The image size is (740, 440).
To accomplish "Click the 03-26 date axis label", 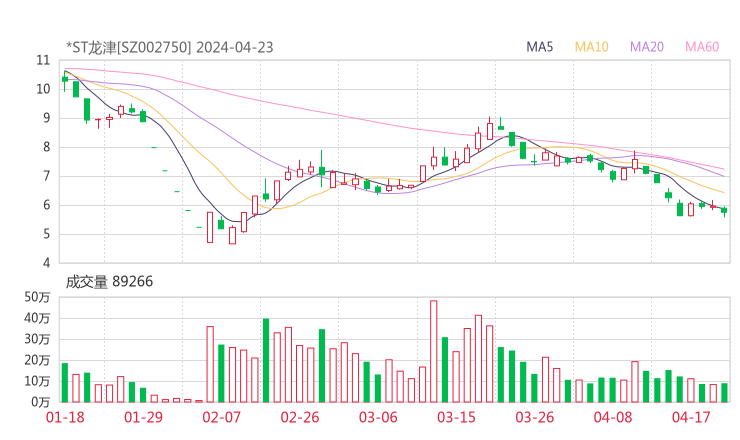I will point(535,417).
